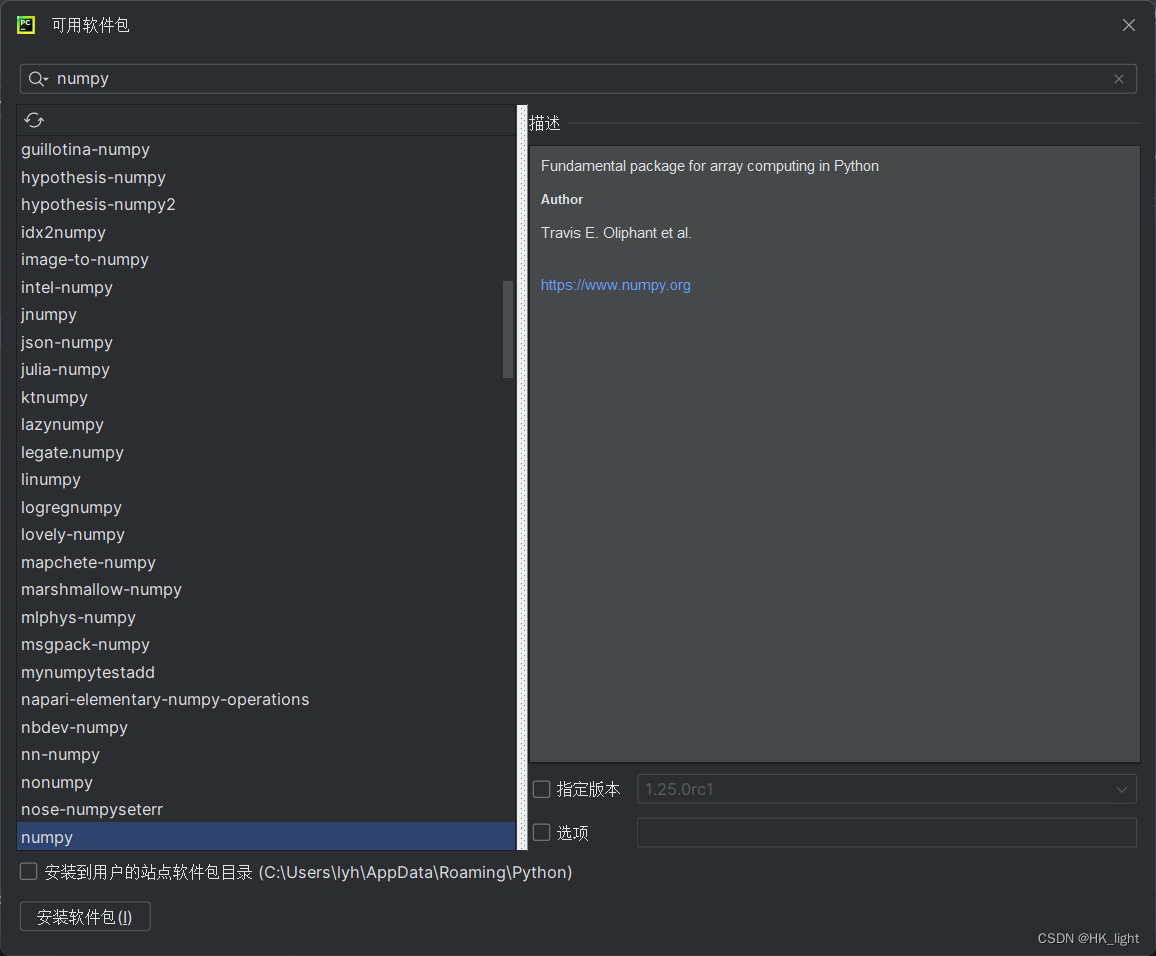Select nbdev-numpy package
This screenshot has height=956, width=1156.
[266, 728]
